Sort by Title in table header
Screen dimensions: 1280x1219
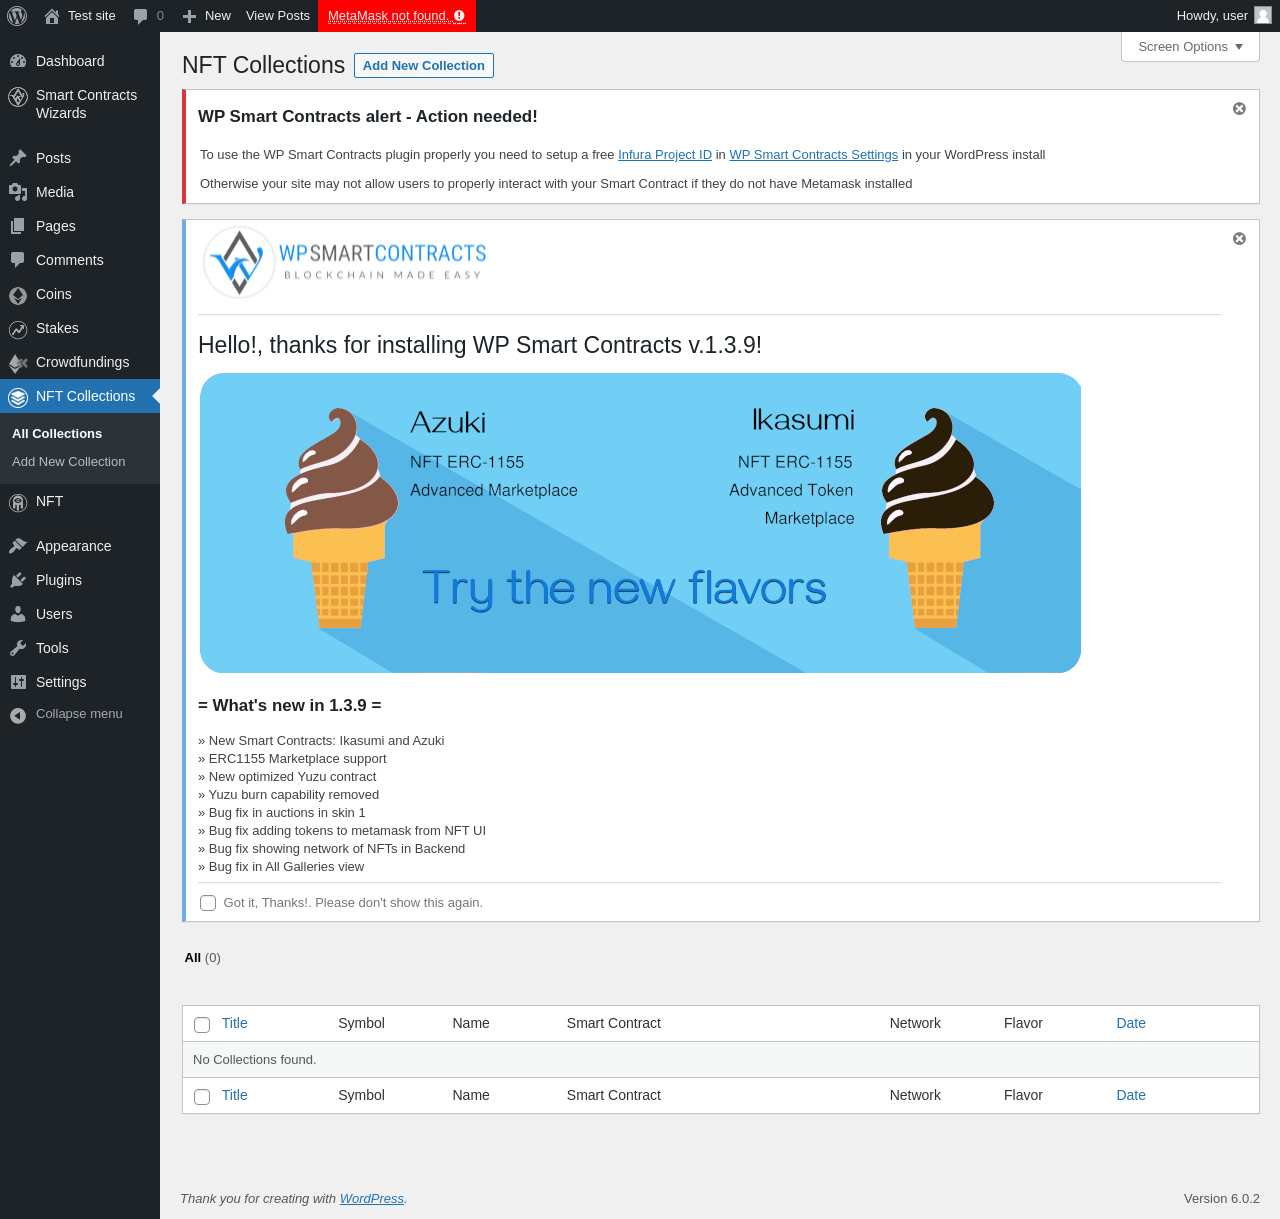click(x=234, y=1023)
